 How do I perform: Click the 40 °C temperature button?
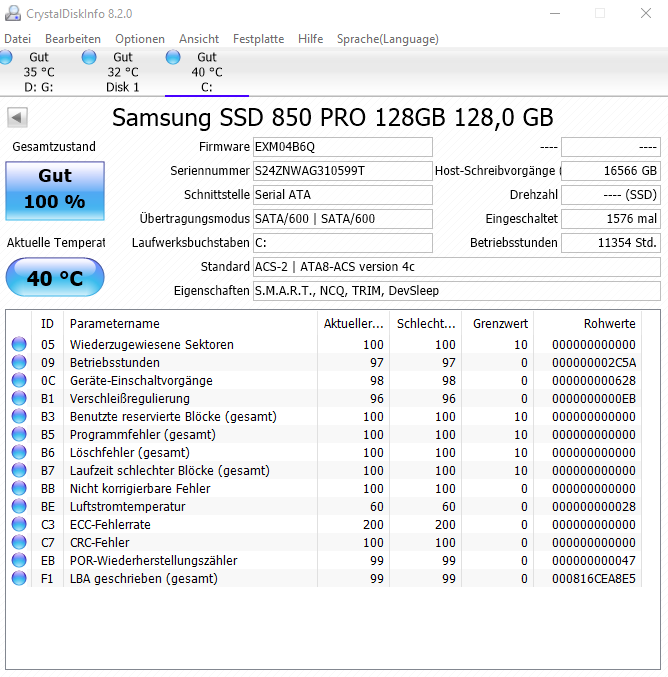pos(55,277)
